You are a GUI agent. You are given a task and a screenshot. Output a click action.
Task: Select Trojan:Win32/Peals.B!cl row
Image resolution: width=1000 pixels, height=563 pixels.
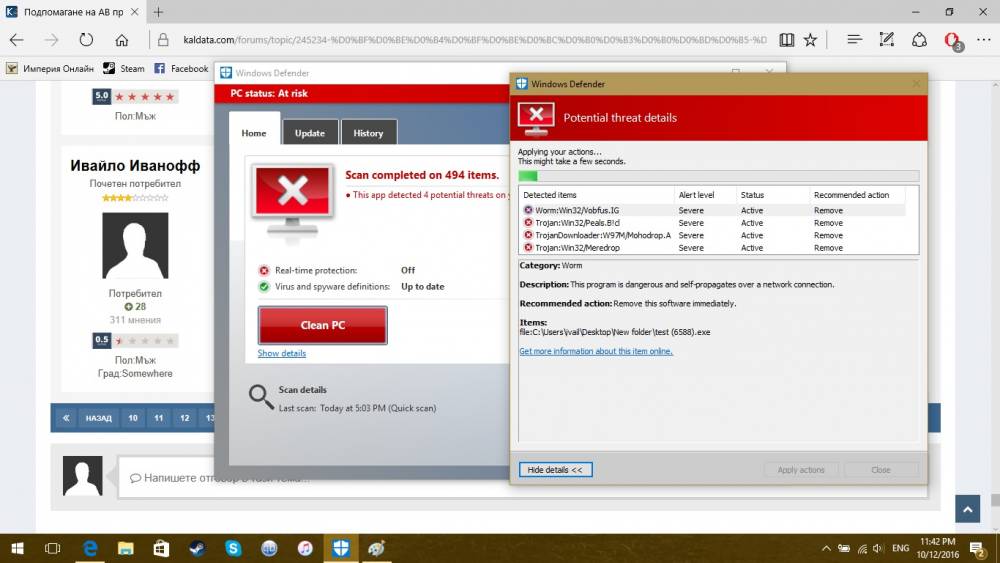pyautogui.click(x=714, y=223)
